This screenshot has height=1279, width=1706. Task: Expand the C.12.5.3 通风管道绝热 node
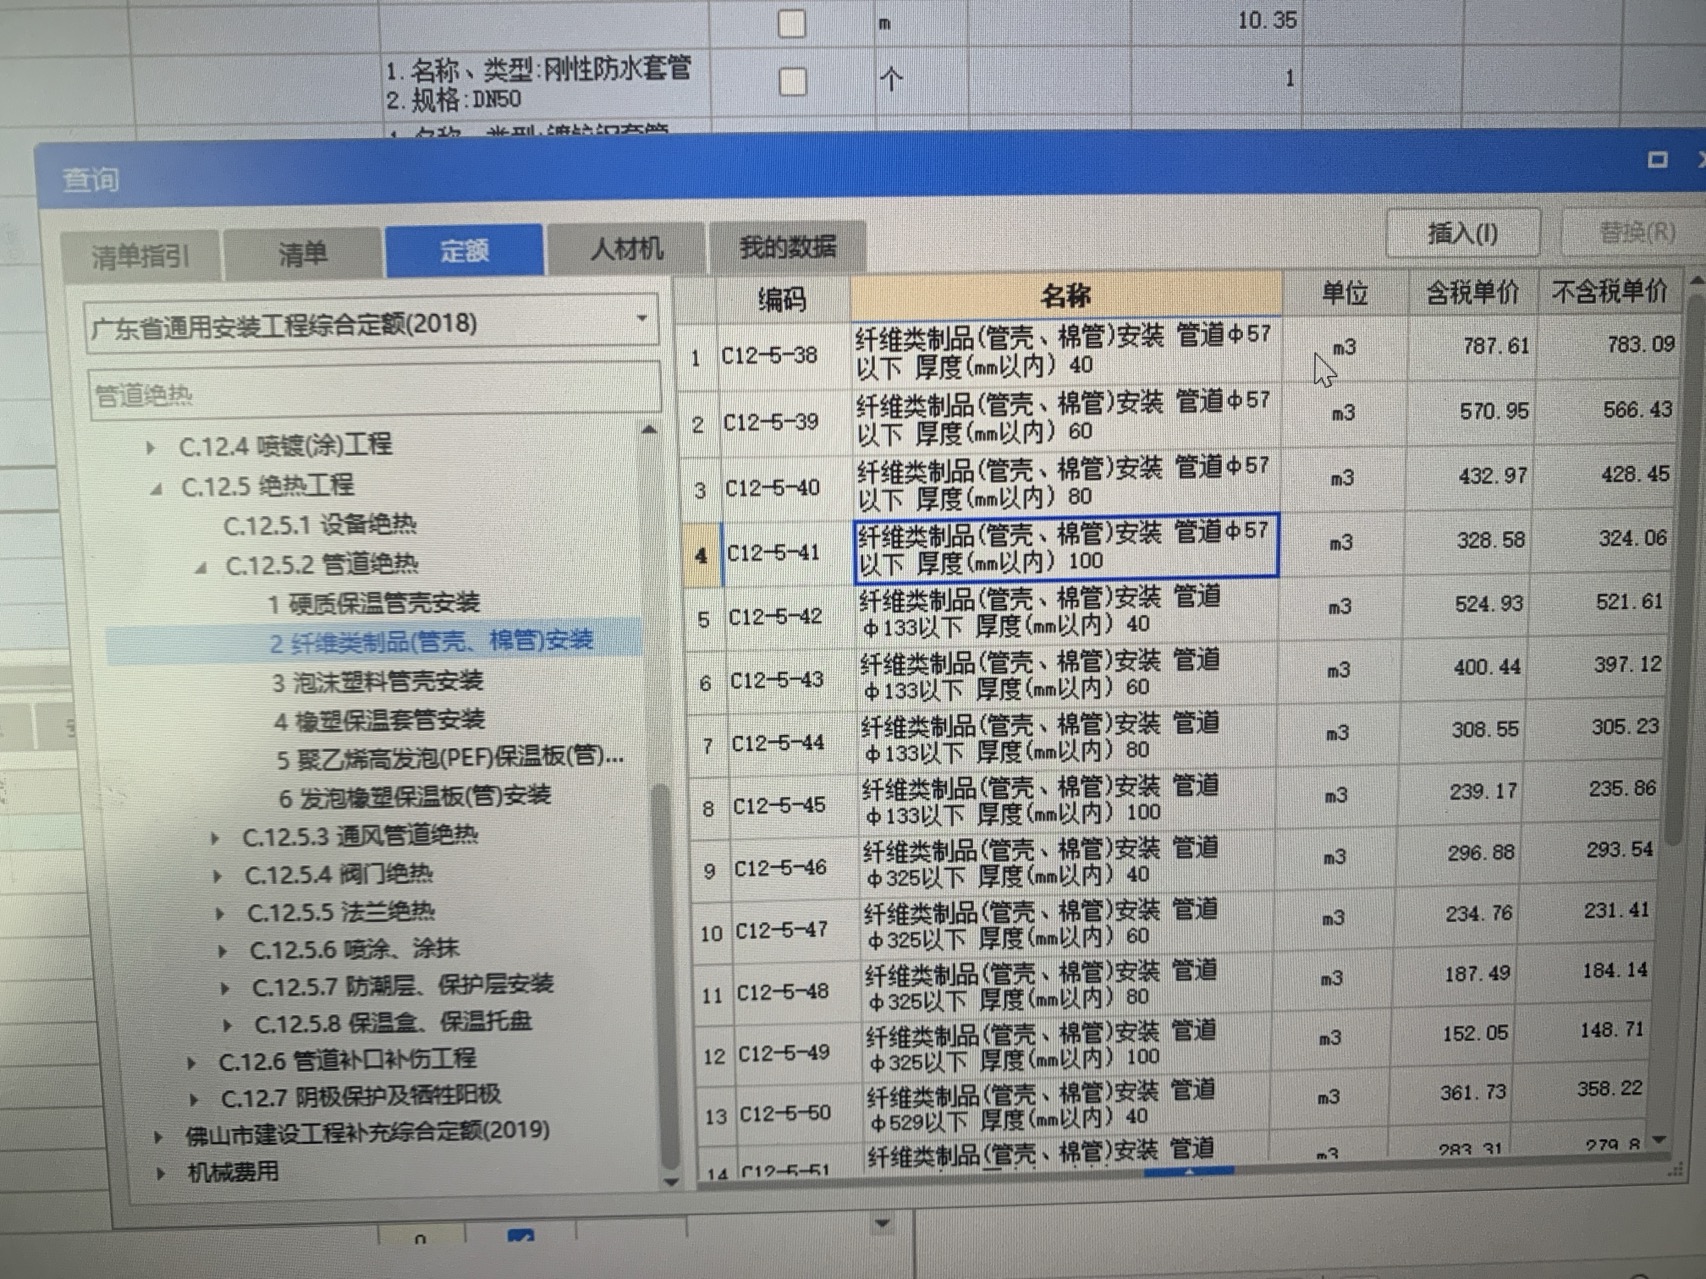[215, 838]
